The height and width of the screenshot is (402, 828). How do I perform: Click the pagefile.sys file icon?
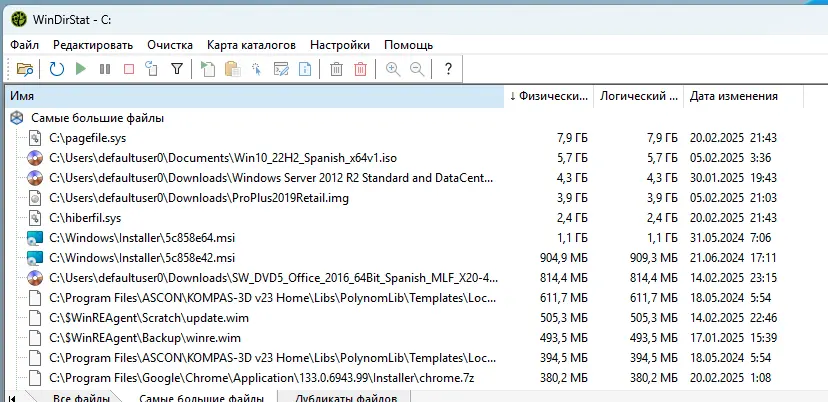35,138
